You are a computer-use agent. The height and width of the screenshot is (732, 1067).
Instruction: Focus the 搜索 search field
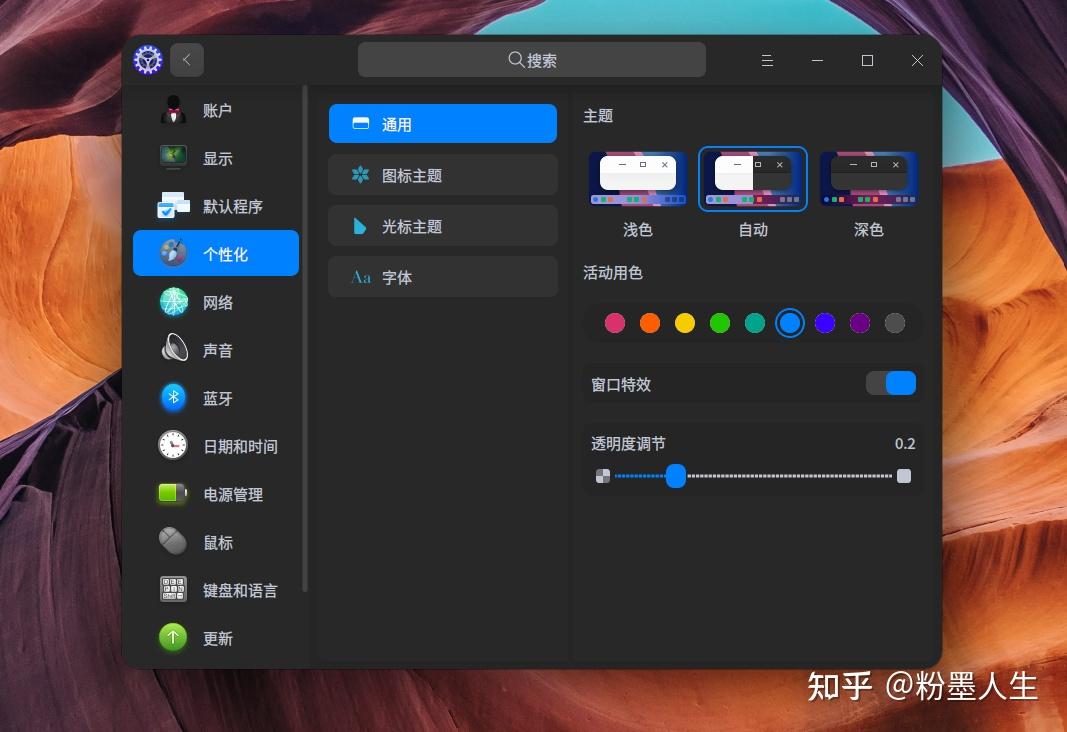coord(531,59)
